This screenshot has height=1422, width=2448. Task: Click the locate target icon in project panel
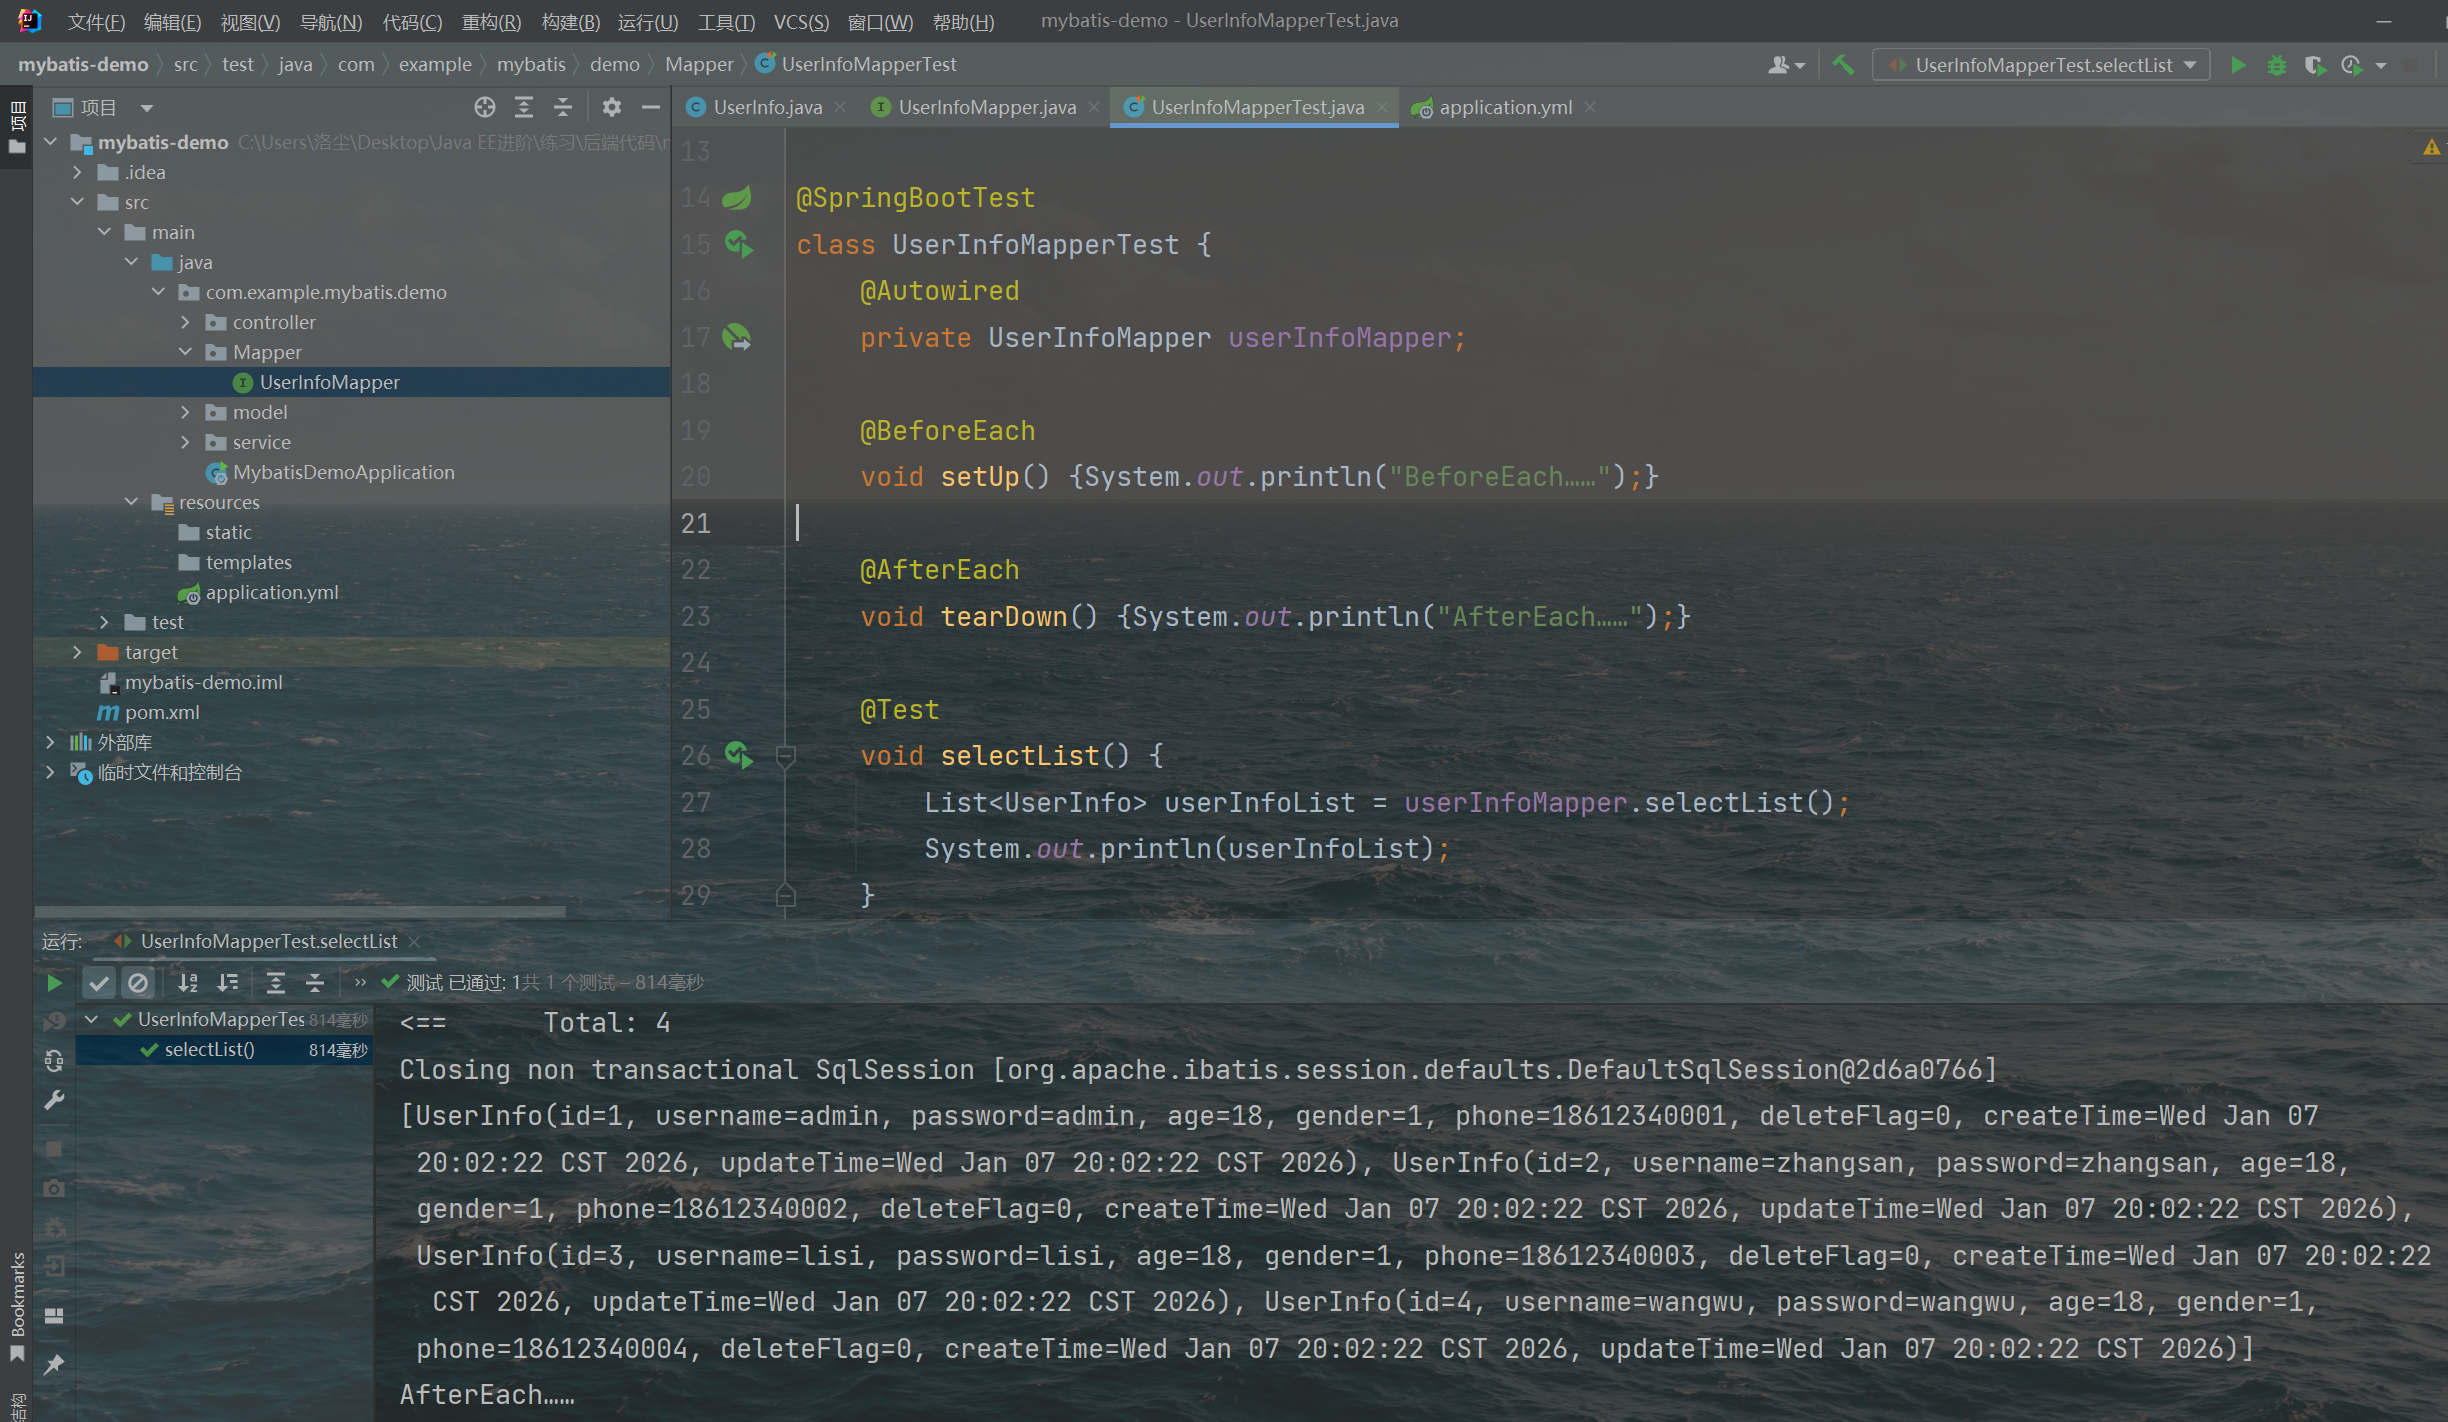point(485,107)
